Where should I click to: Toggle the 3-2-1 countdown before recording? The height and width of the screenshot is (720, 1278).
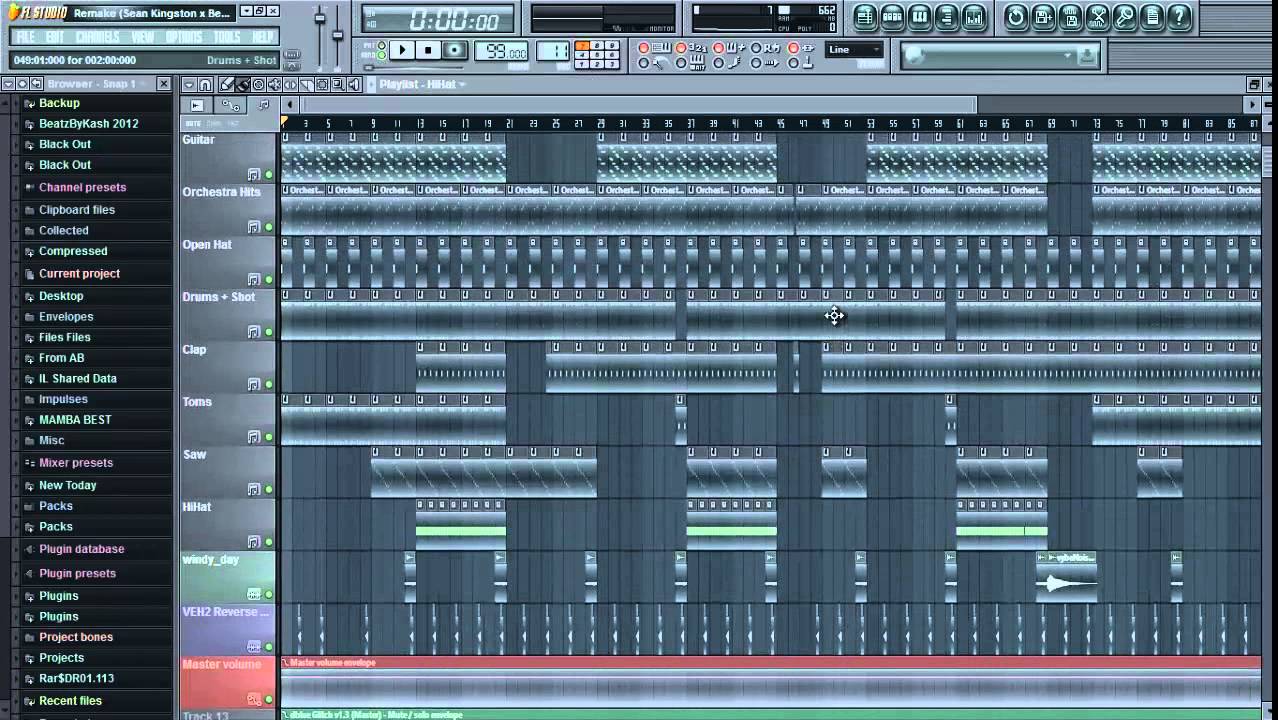(690, 48)
